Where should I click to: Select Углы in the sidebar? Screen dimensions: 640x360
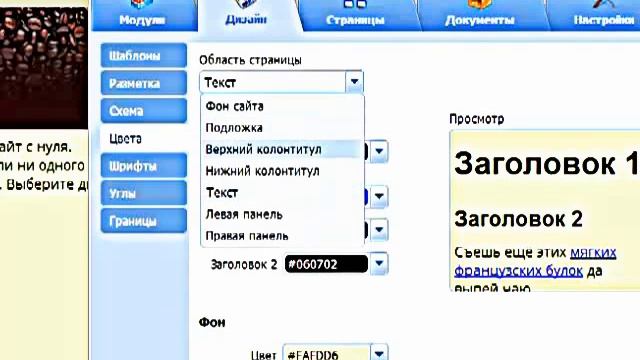144,193
